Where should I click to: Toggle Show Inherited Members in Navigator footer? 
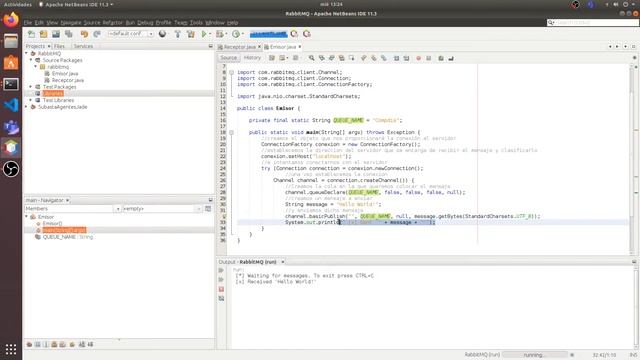click(29, 344)
